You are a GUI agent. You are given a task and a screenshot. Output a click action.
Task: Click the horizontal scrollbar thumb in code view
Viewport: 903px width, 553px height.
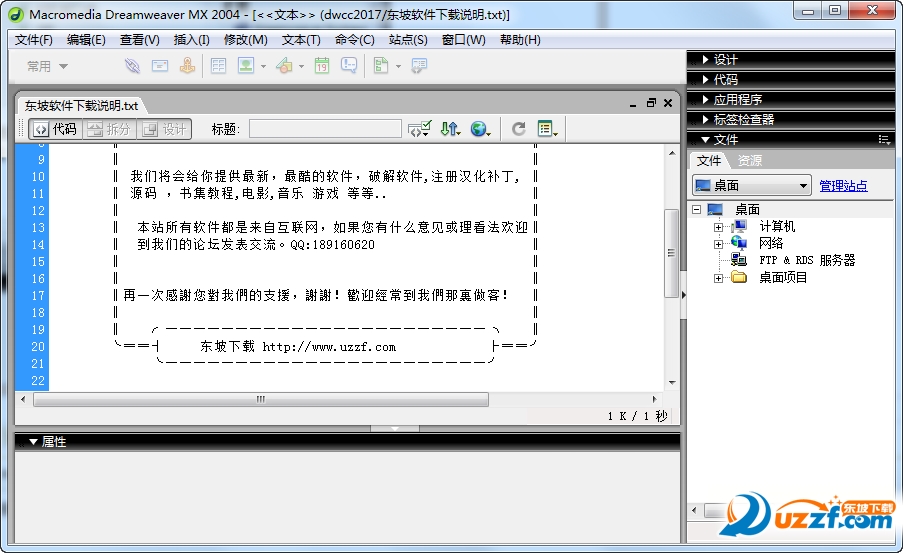point(261,399)
